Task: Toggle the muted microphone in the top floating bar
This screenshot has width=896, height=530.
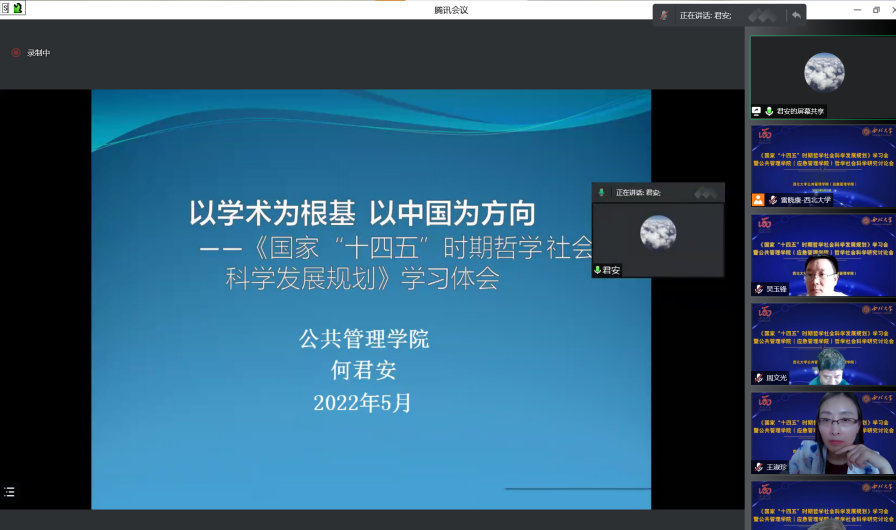Action: tap(663, 15)
